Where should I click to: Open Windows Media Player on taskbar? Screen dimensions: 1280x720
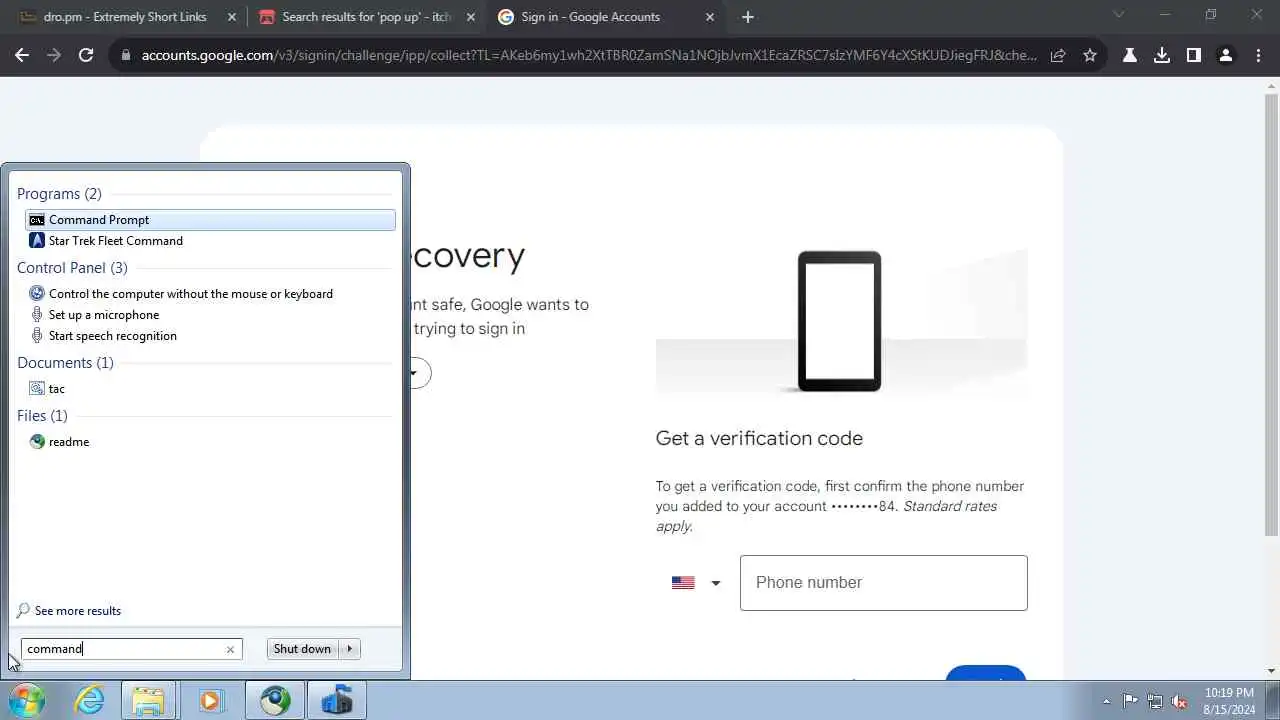tap(210, 700)
